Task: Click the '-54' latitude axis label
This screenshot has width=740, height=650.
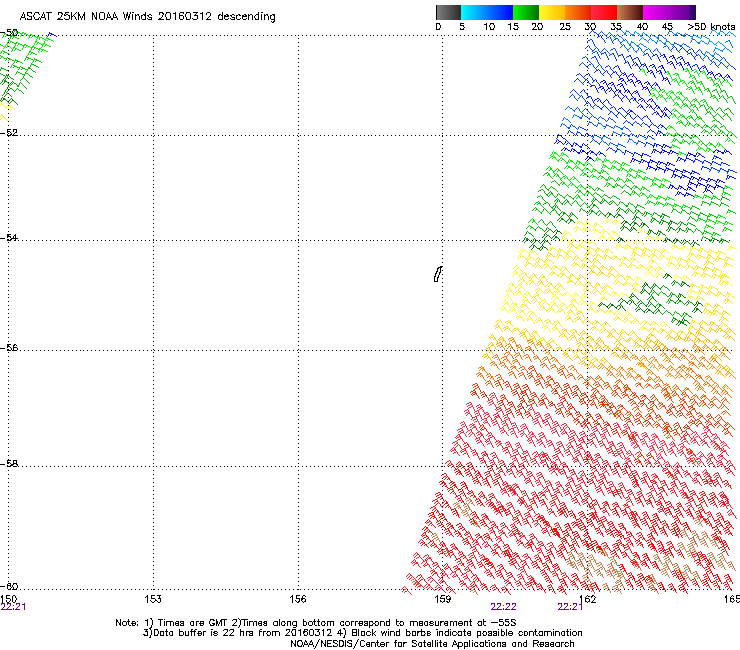Action: tap(9, 238)
